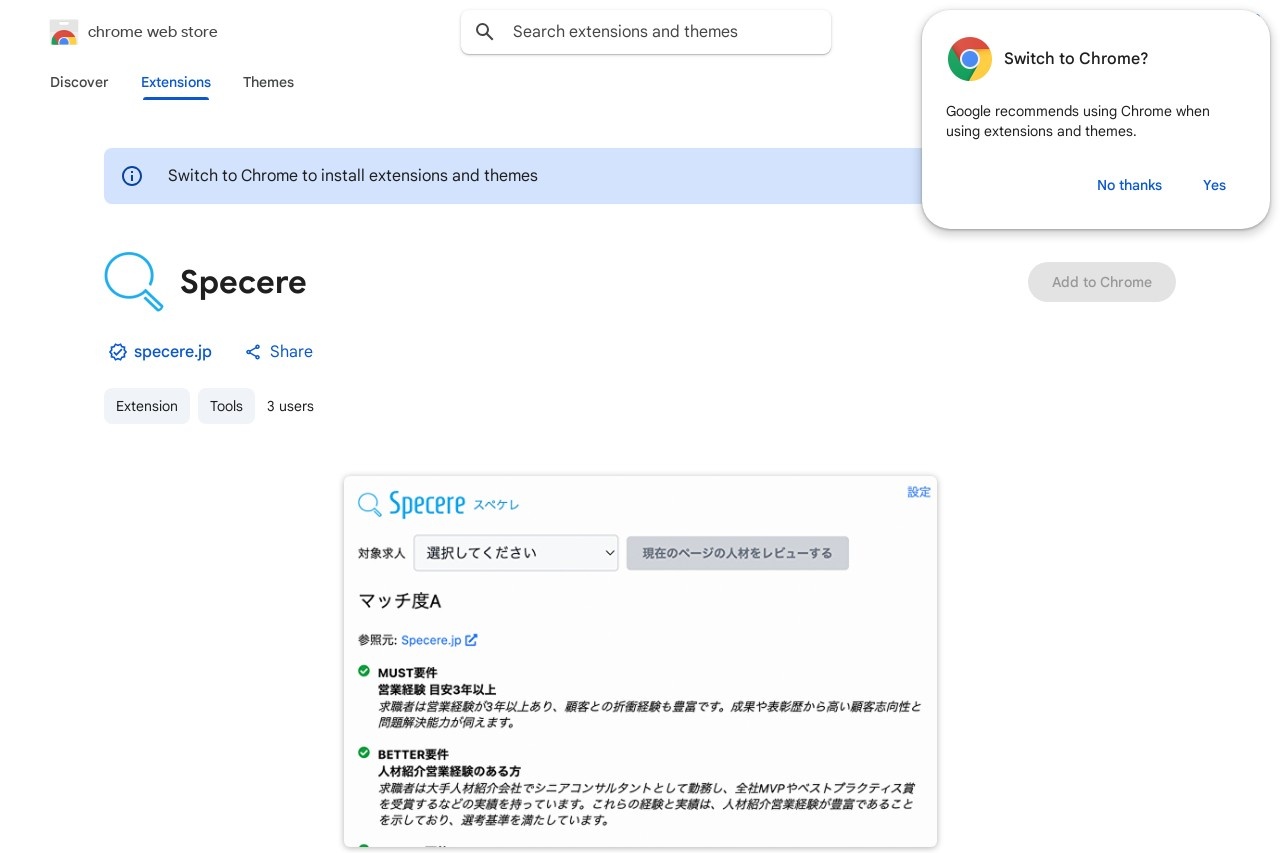Click the share icon beside Share
The width and height of the screenshot is (1280, 853).
(x=253, y=352)
